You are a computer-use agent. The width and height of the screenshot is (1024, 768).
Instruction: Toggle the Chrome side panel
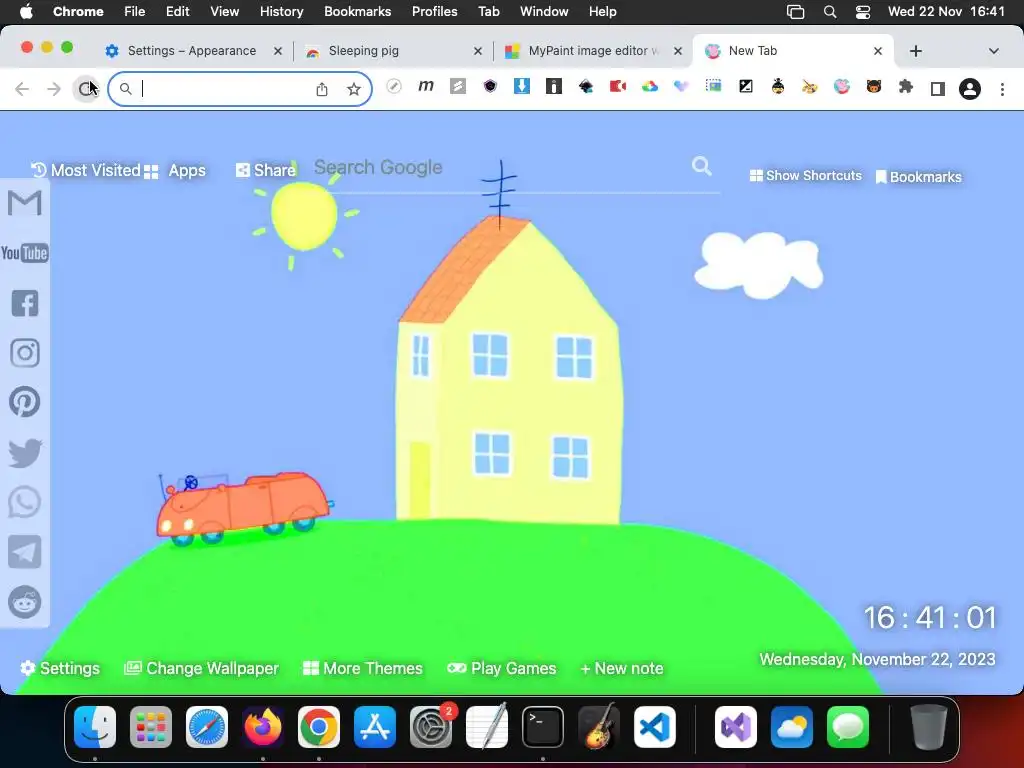click(x=938, y=88)
